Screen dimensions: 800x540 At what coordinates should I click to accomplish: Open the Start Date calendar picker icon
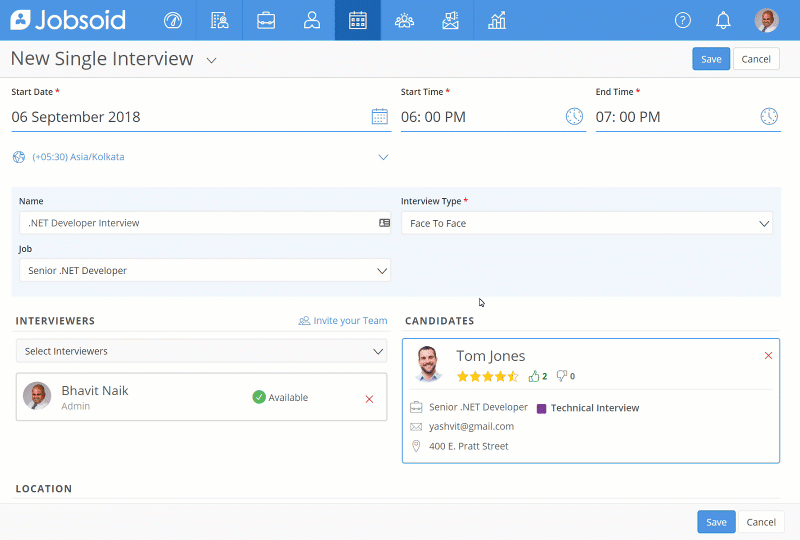pos(380,116)
